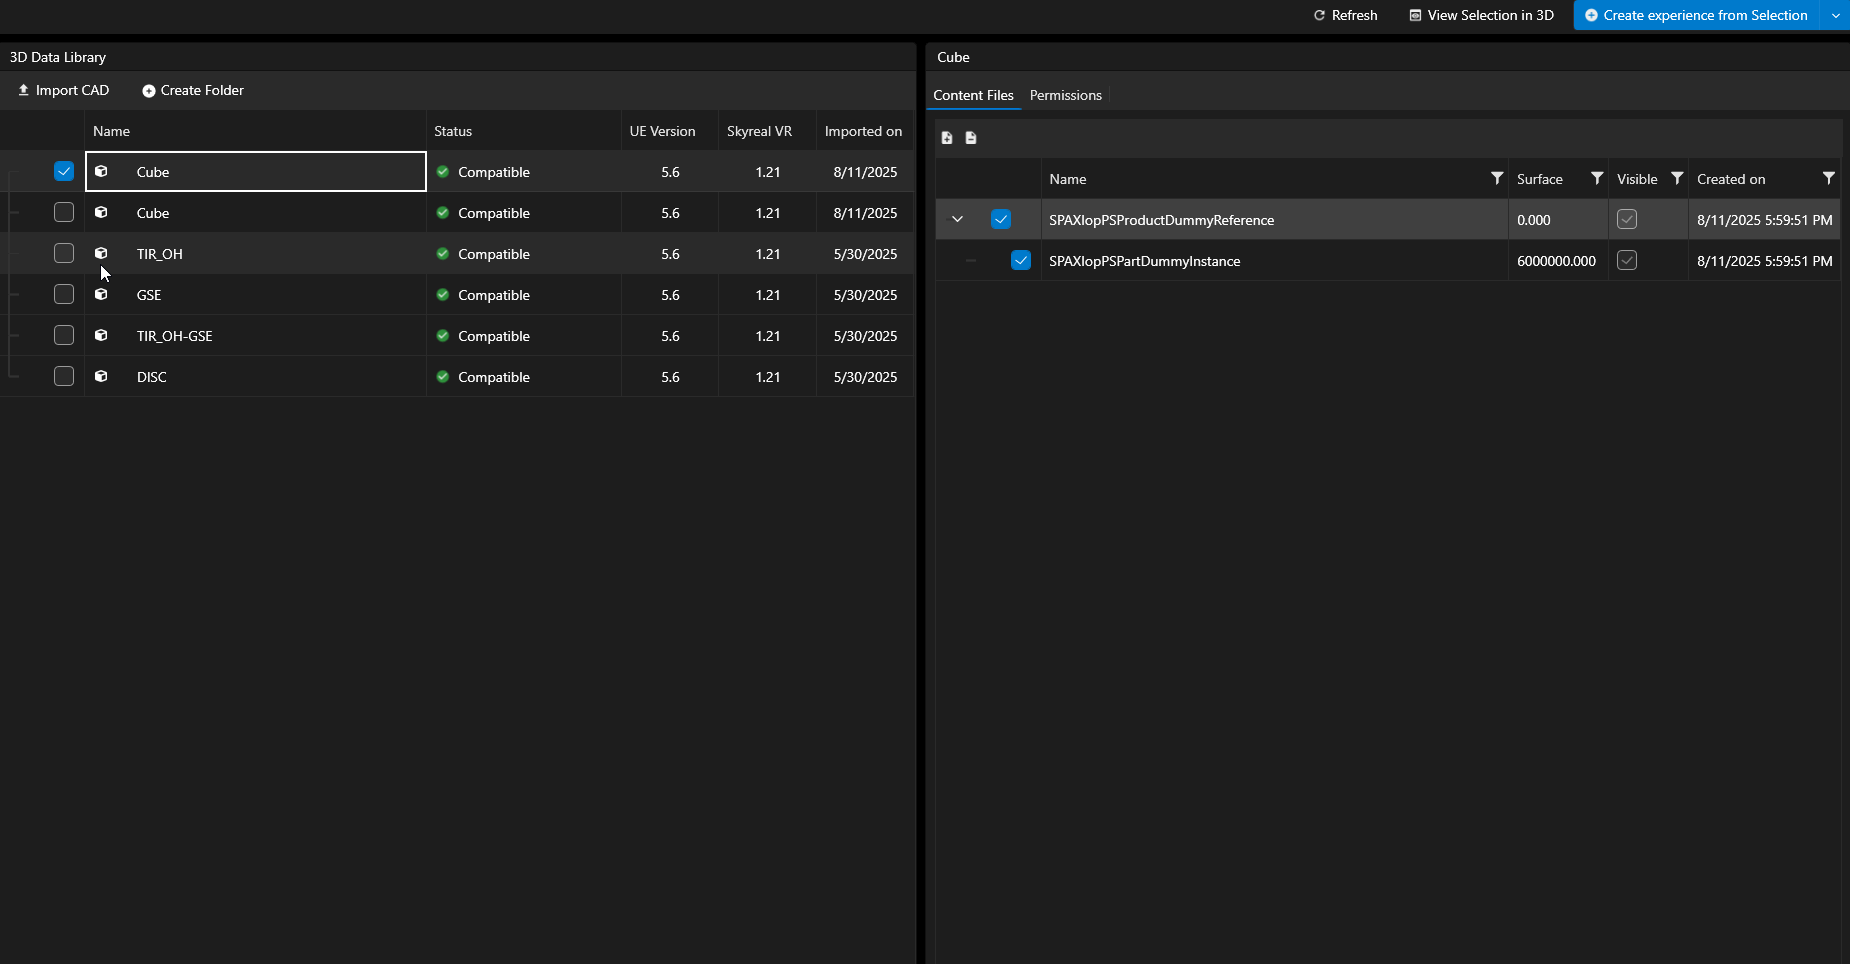Click the expand-all file icon with plus
1850x964 pixels.
click(x=947, y=138)
